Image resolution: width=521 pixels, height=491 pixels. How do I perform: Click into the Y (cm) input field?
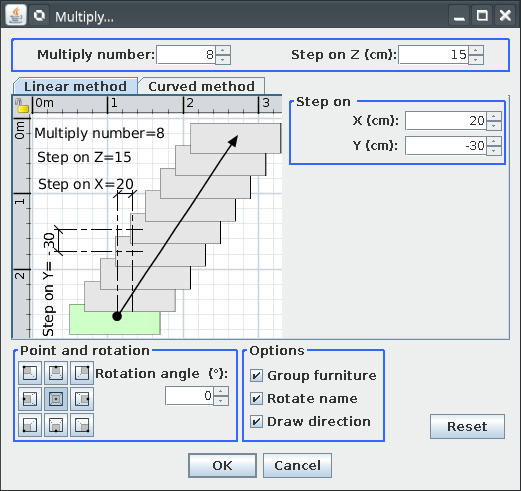(x=446, y=146)
